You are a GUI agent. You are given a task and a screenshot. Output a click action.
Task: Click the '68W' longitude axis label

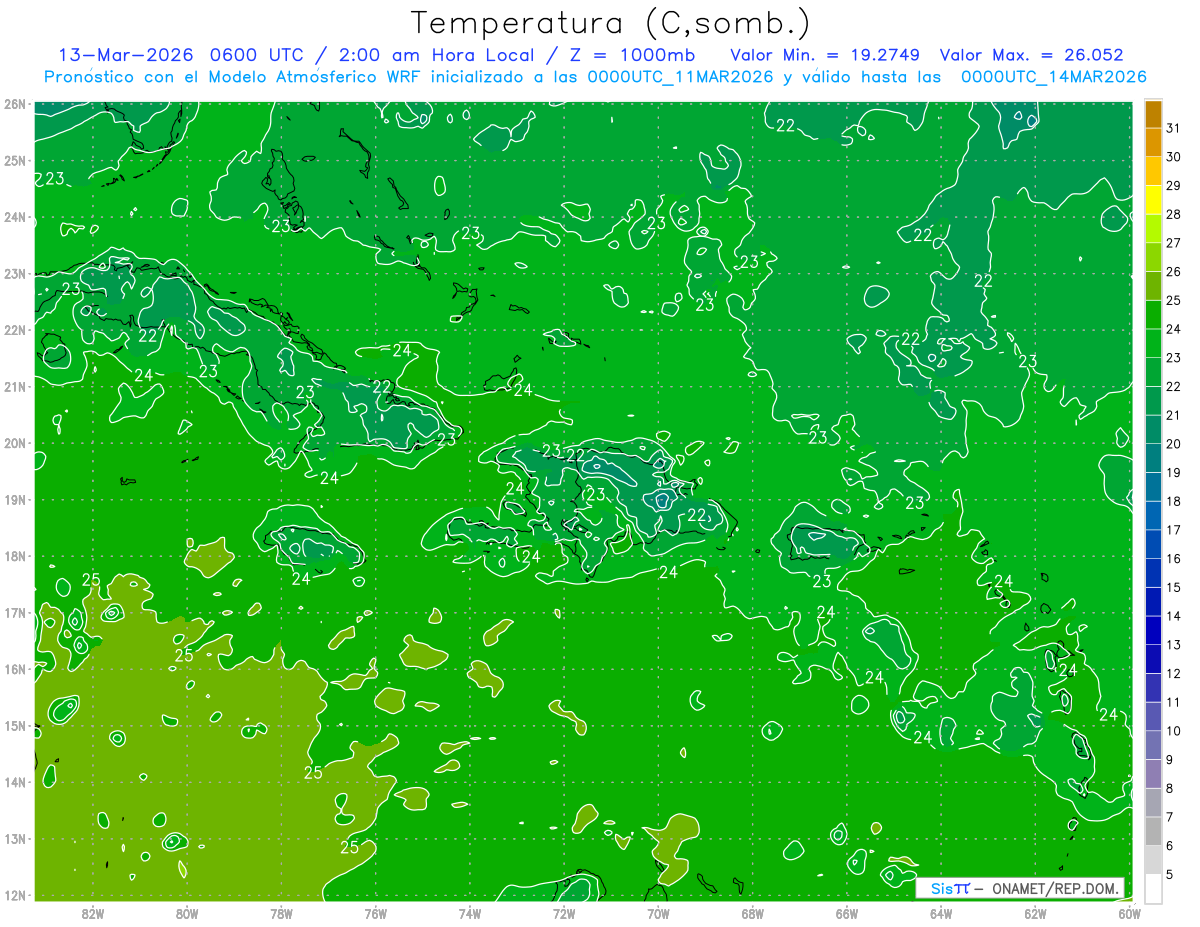tap(753, 913)
